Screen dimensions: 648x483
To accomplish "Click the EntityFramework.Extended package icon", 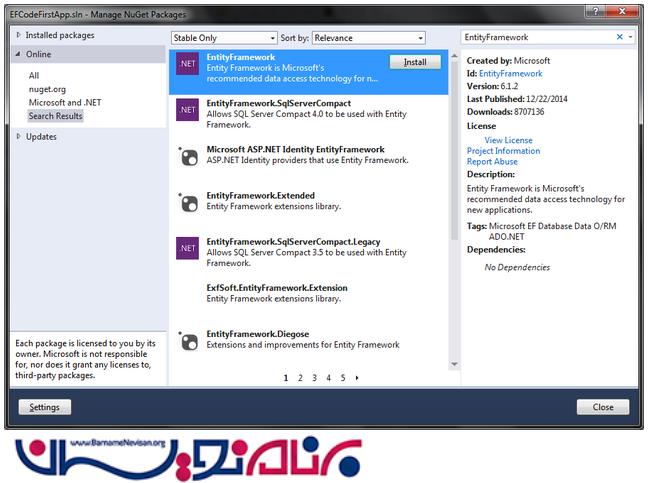I will point(188,202).
